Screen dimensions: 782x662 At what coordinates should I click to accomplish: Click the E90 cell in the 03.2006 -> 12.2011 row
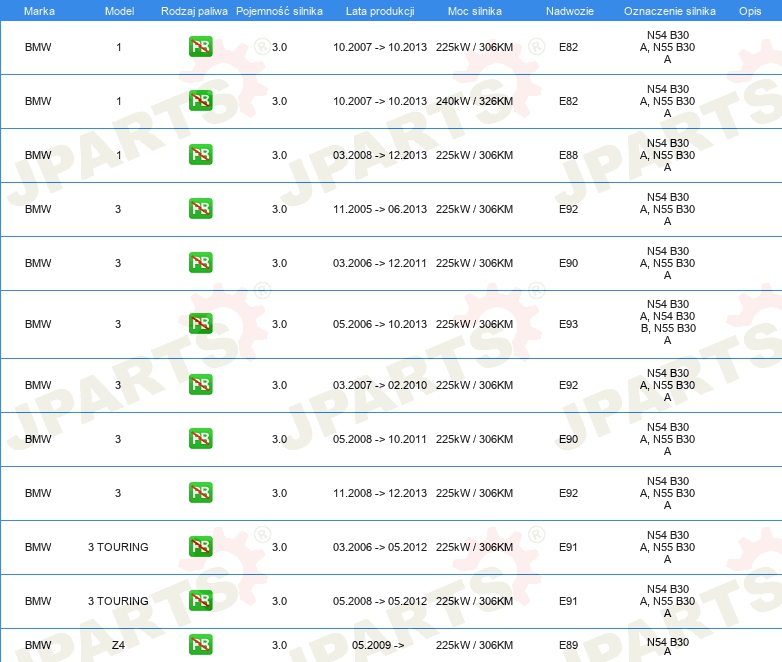[568, 263]
